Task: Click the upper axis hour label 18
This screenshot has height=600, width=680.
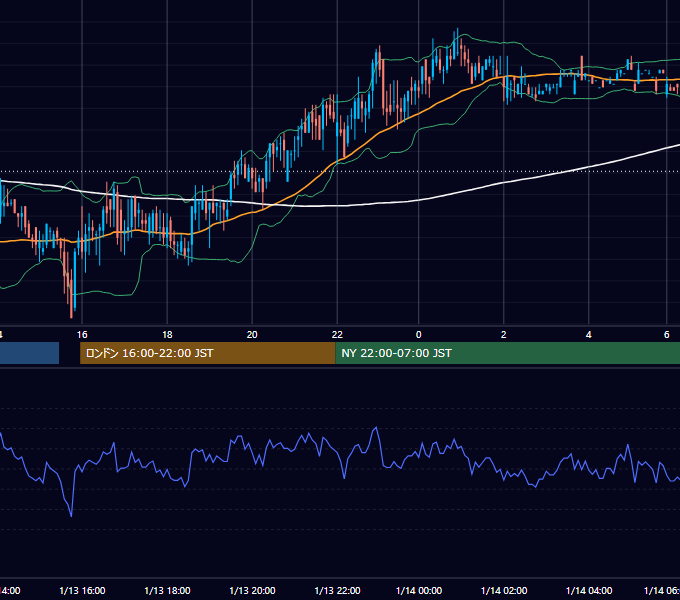Action: point(167,335)
